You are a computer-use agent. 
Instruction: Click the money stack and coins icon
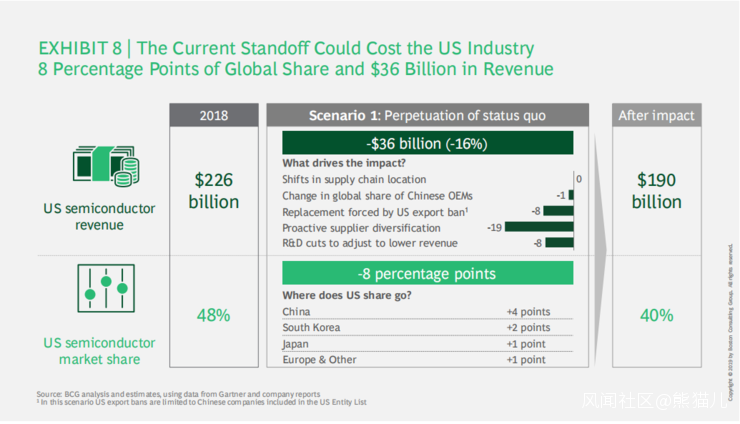105,166
